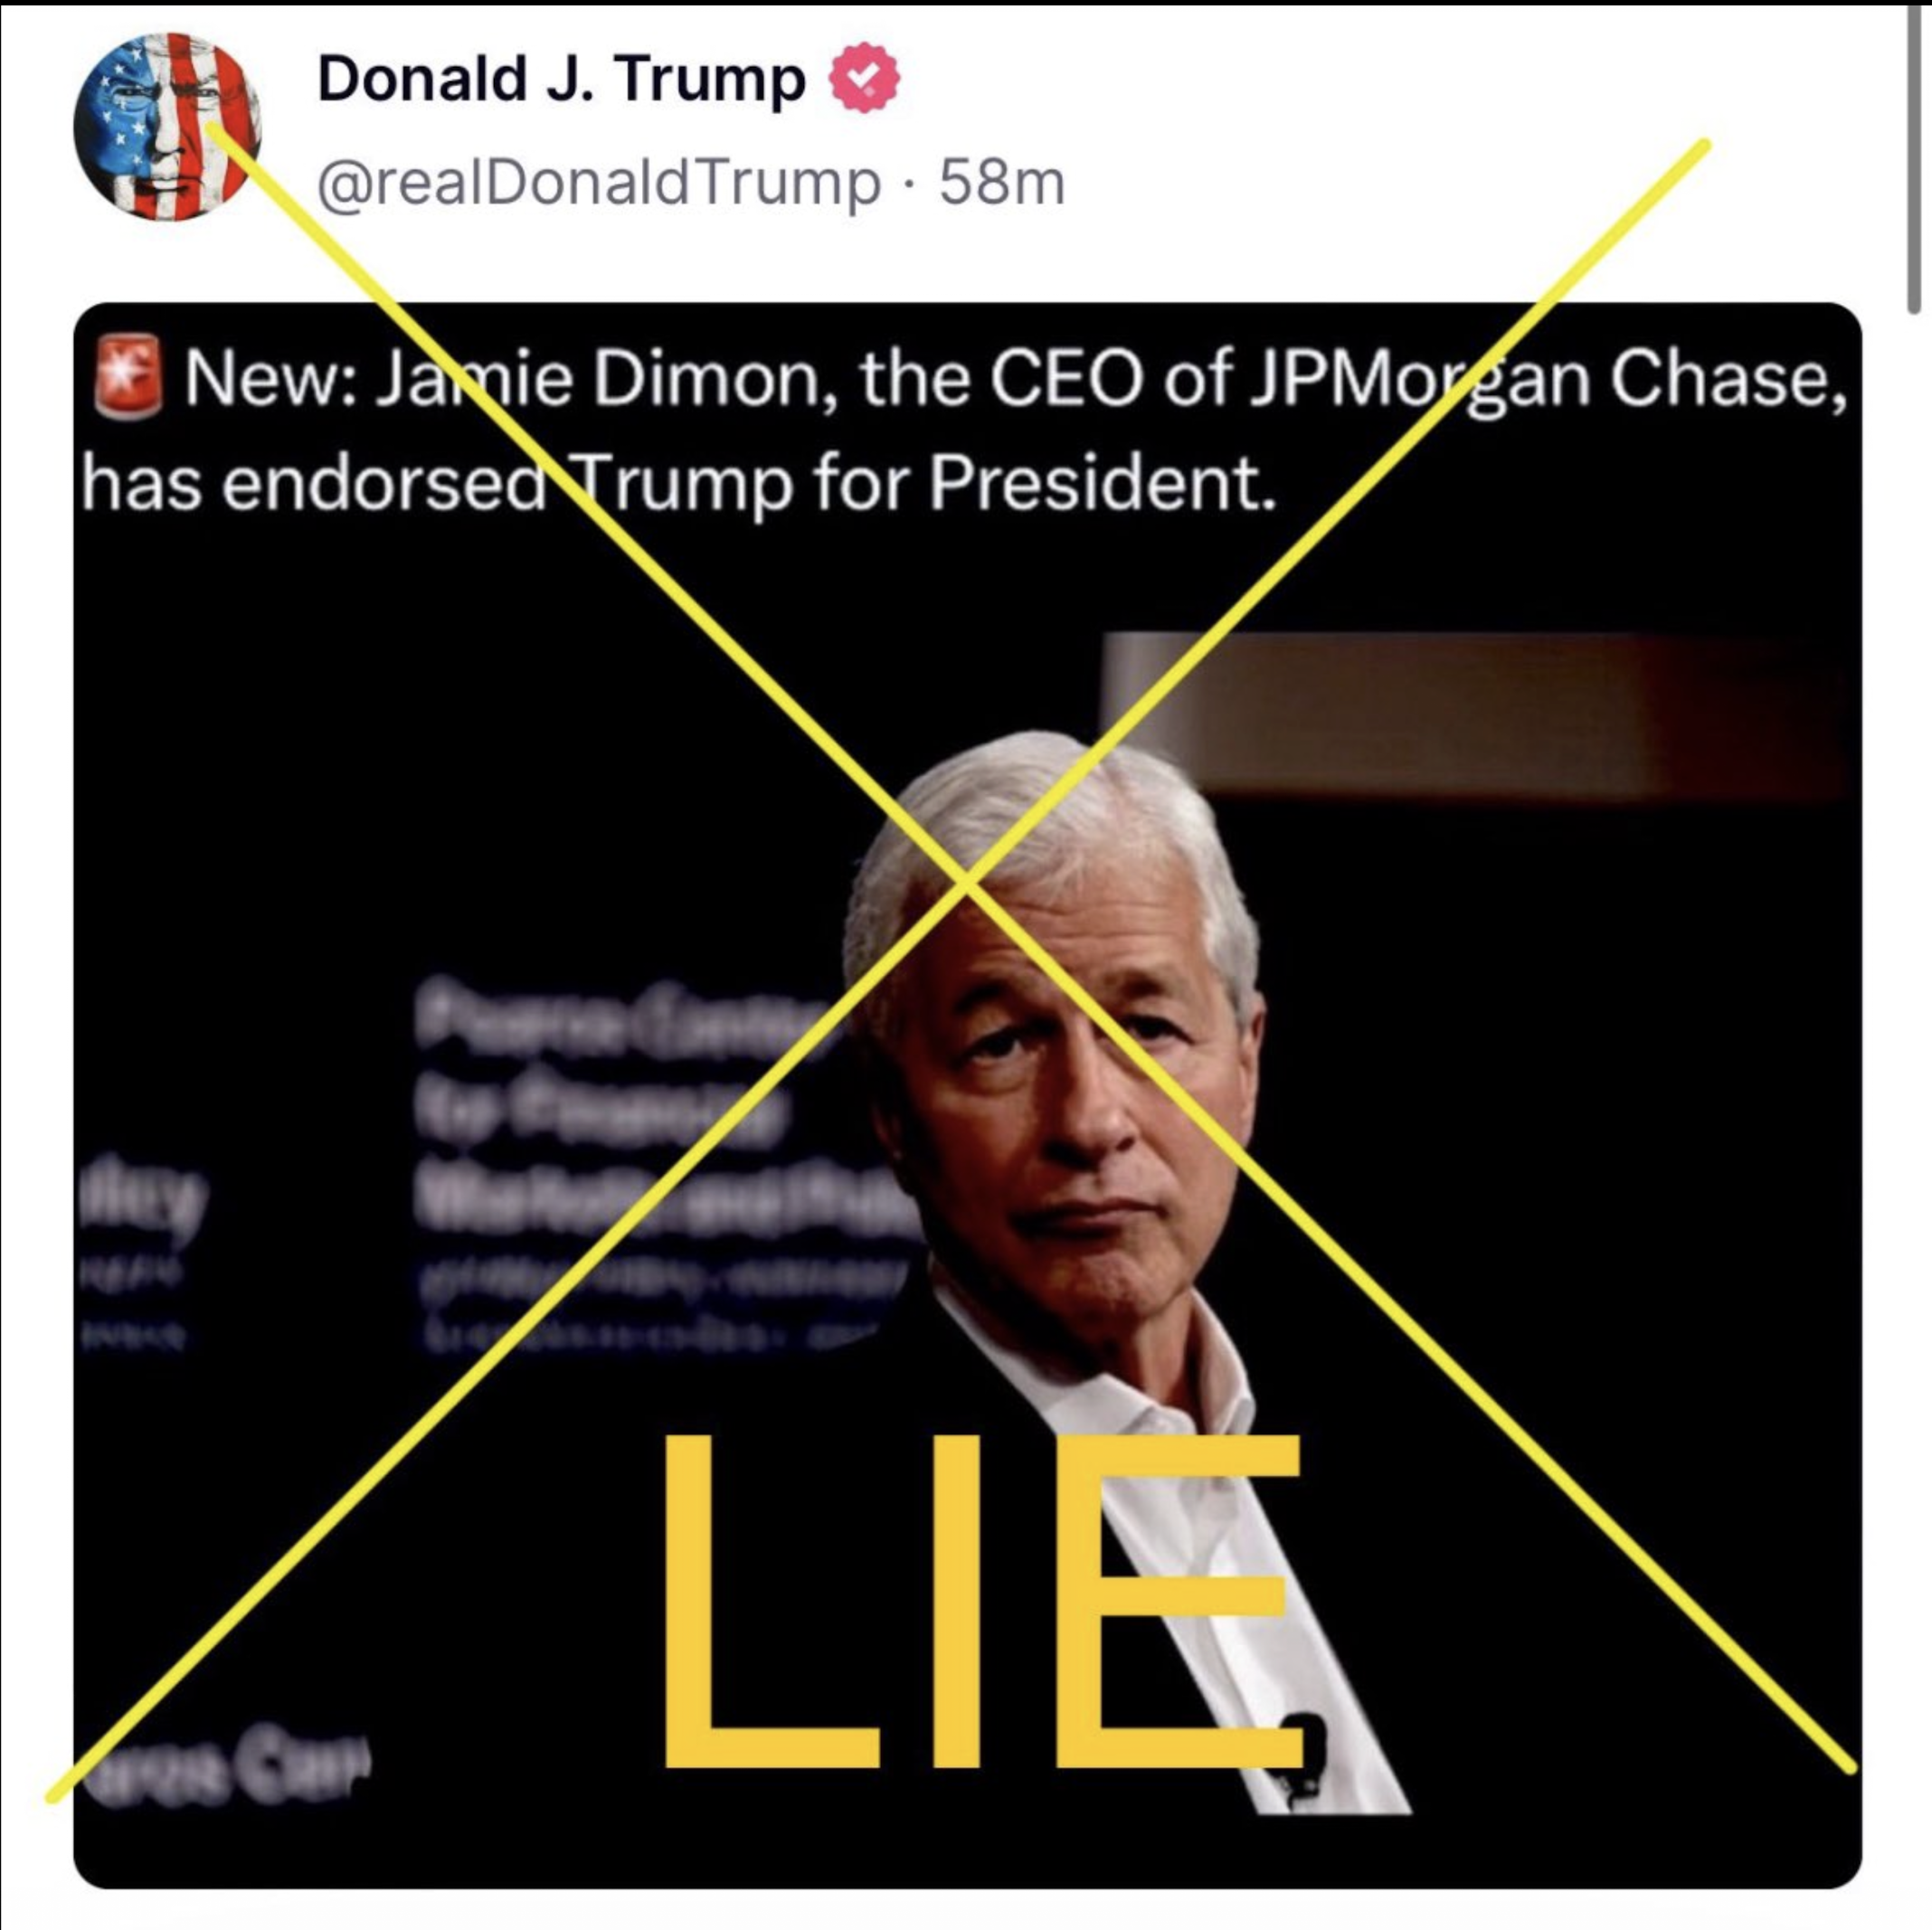The height and width of the screenshot is (1930, 1932).
Task: Click the 58m post timestamp
Action: [x=1002, y=183]
